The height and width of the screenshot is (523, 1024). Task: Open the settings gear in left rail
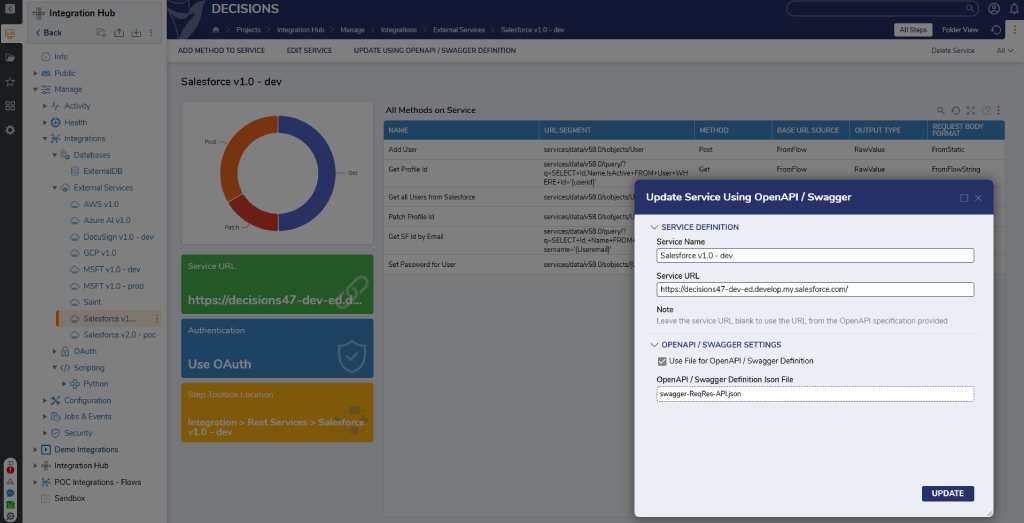[x=10, y=129]
